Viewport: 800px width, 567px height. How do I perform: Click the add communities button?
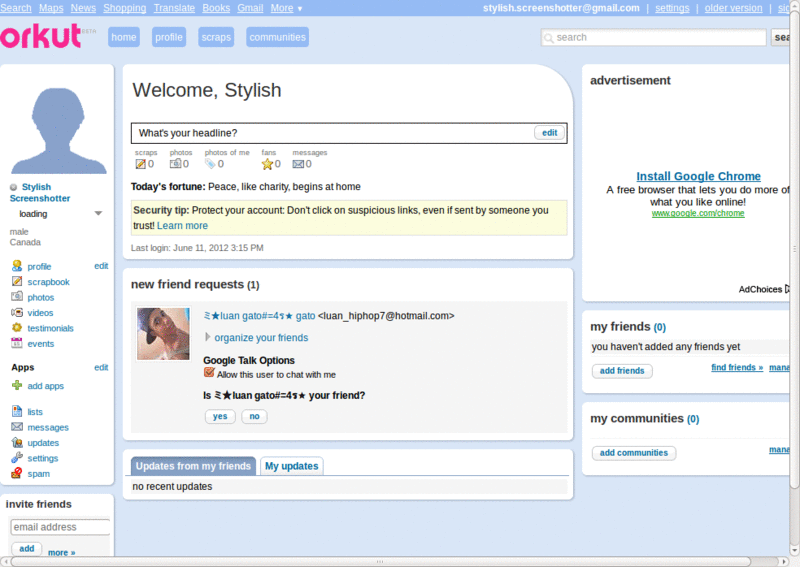click(634, 453)
